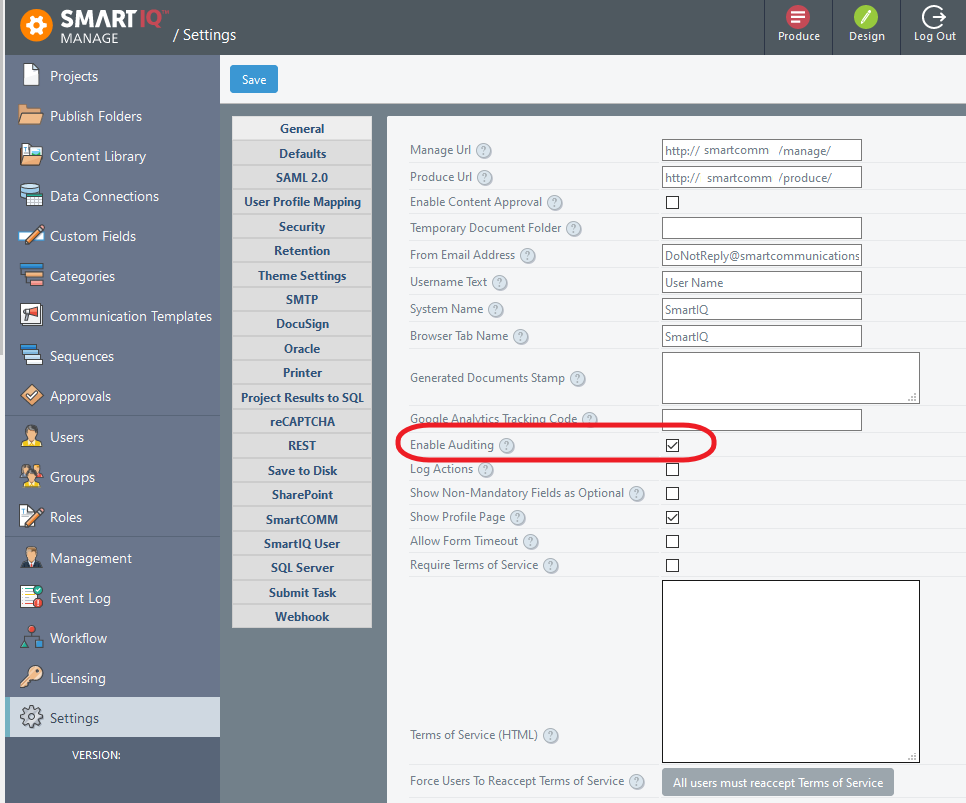Open the Categories icon

[x=31, y=275]
